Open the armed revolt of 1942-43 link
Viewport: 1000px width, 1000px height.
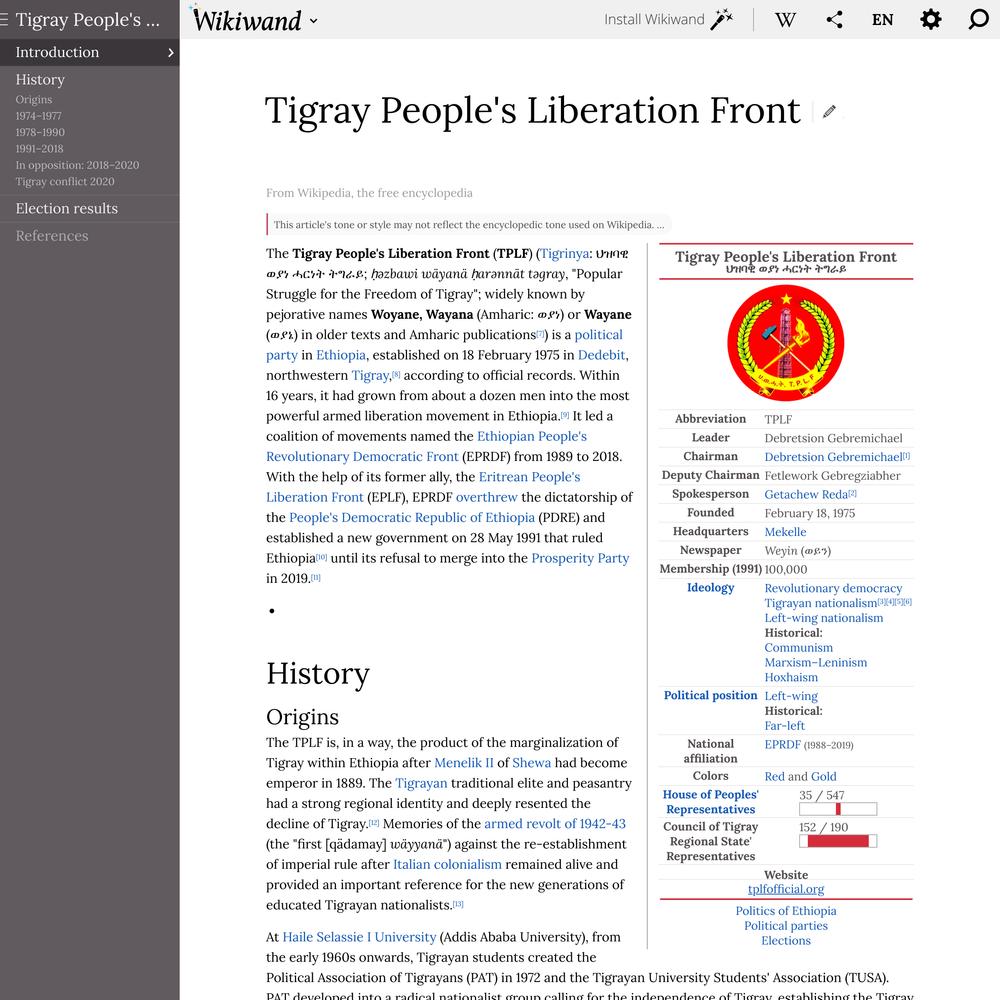[555, 823]
